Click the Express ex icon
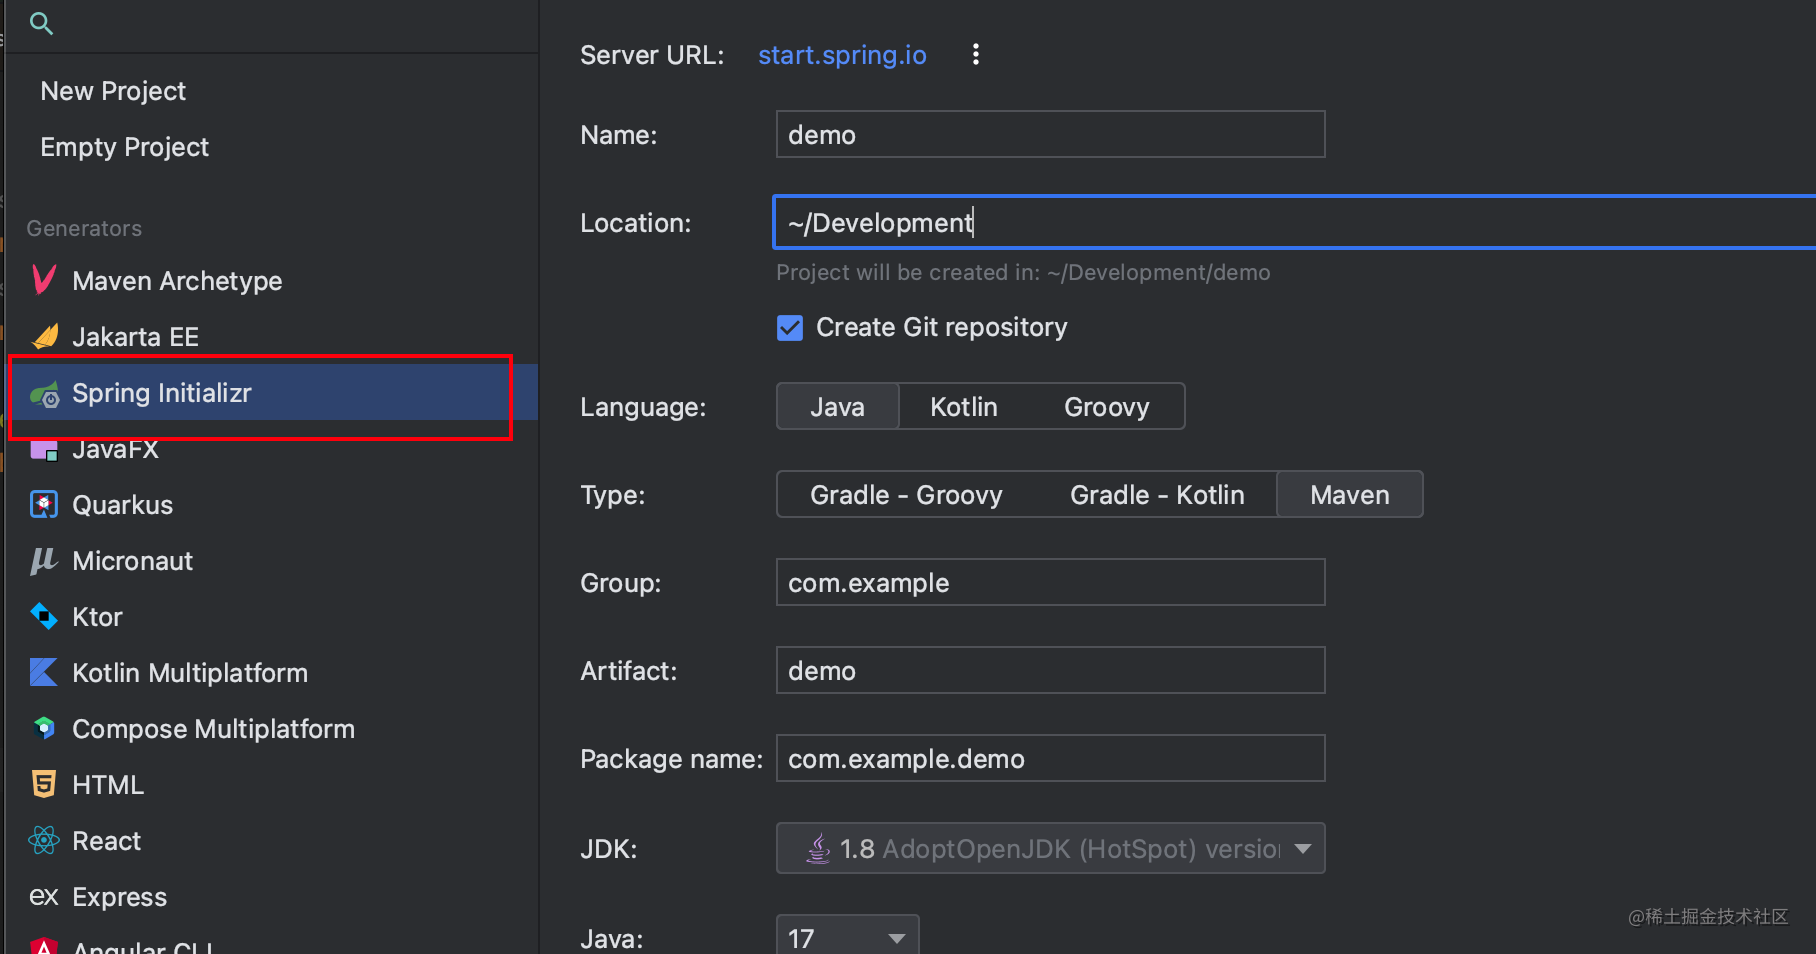Viewport: 1816px width, 954px height. (44, 896)
